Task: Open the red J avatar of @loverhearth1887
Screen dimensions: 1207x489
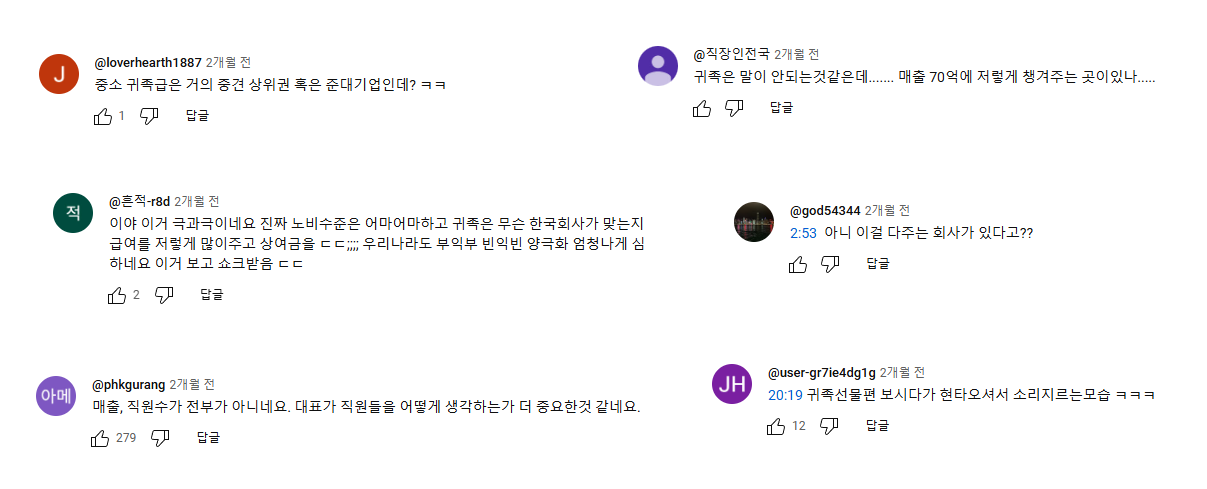Action: (58, 74)
